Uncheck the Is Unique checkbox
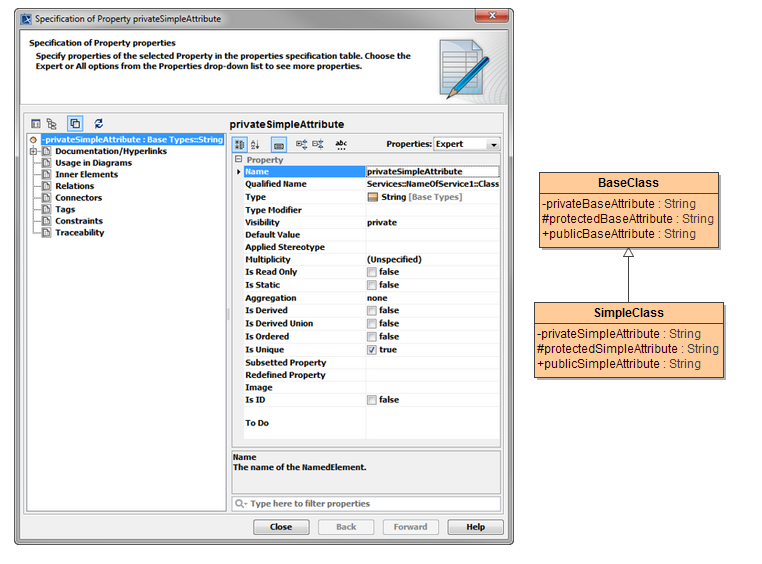The height and width of the screenshot is (564, 762). pos(372,350)
